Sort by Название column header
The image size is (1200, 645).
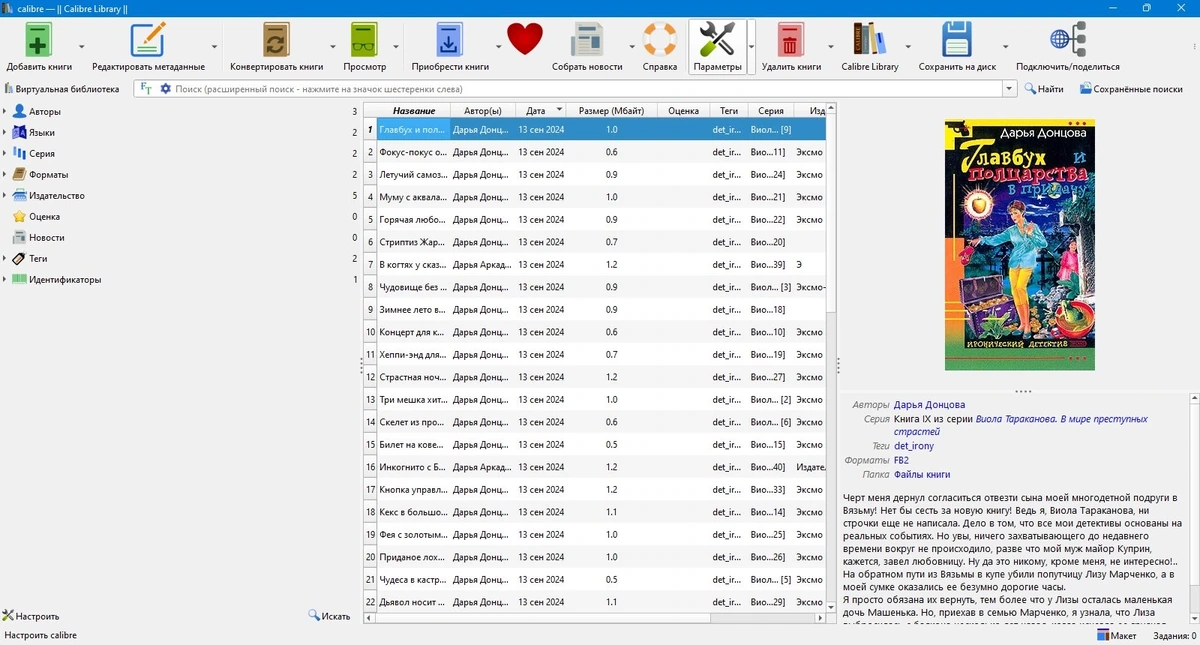(413, 111)
